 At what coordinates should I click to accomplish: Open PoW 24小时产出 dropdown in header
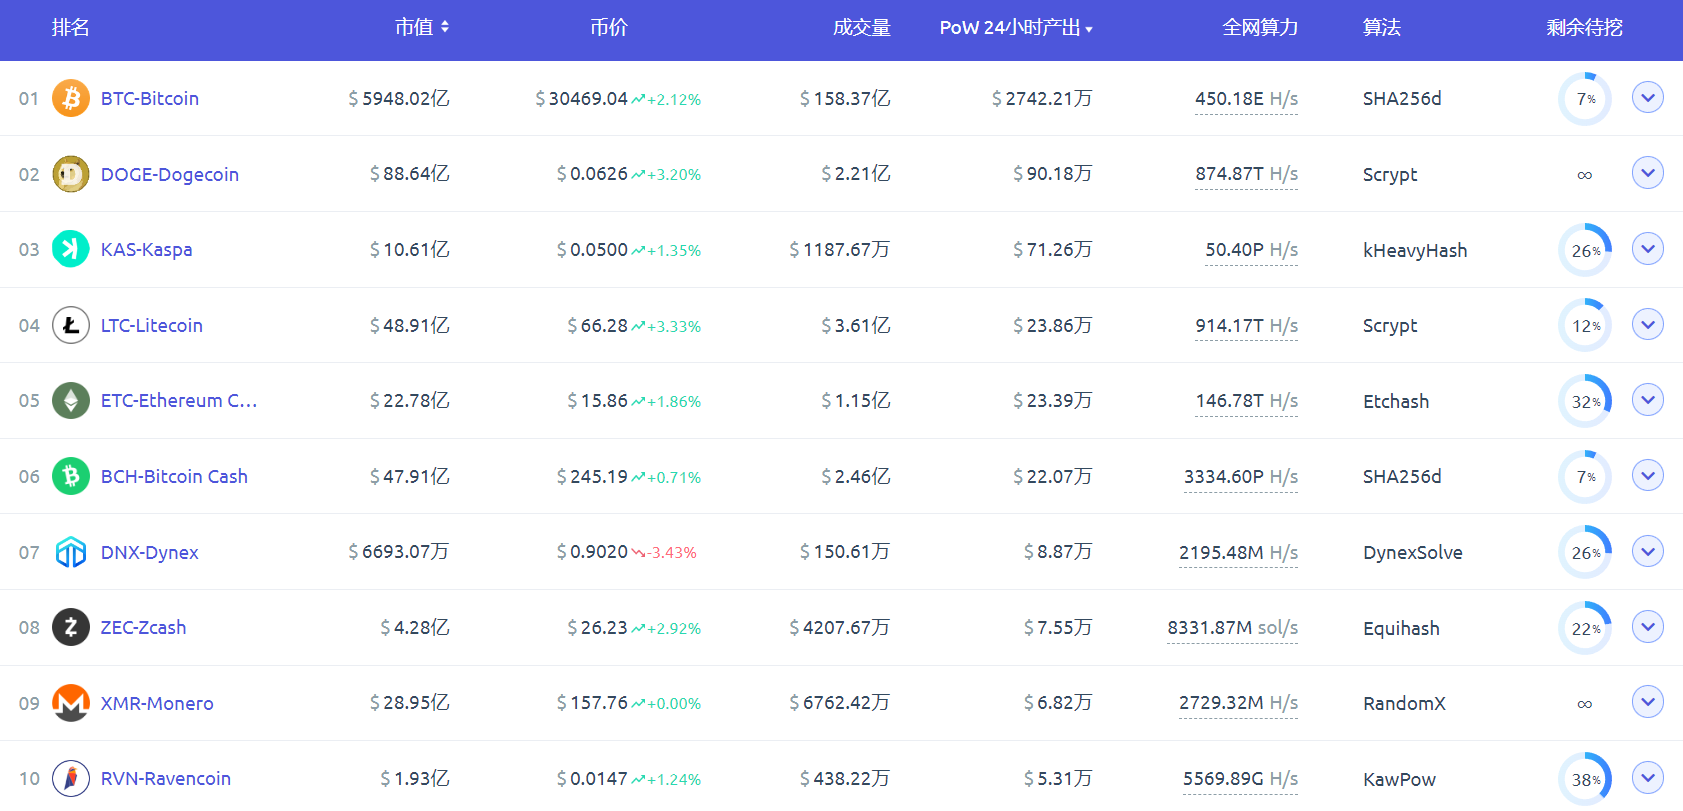pyautogui.click(x=1015, y=28)
